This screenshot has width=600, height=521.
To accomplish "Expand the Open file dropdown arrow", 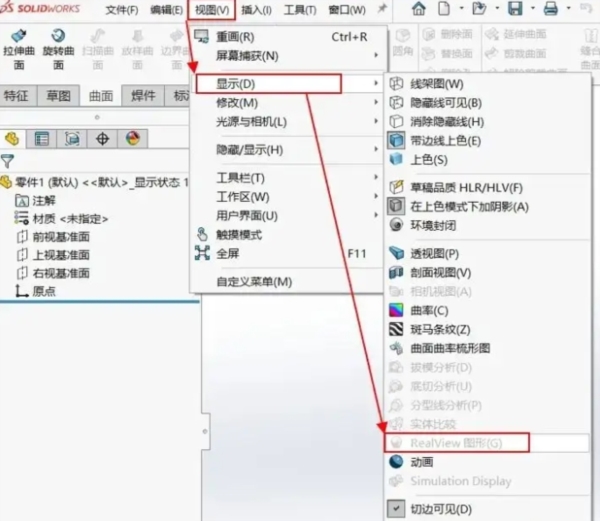I will coord(497,8).
